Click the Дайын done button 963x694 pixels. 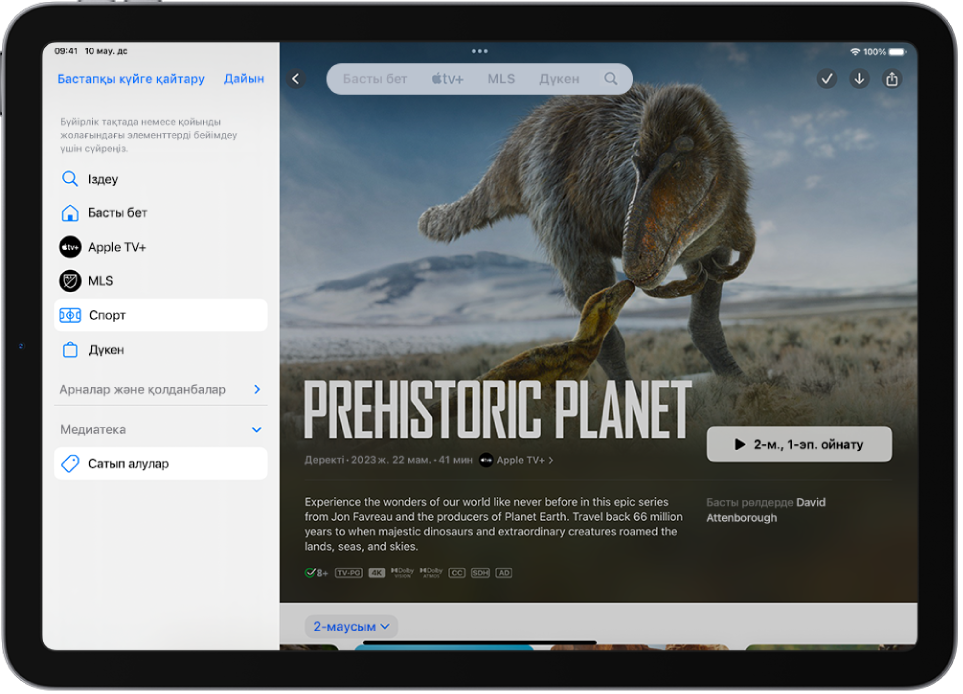pyautogui.click(x=244, y=79)
